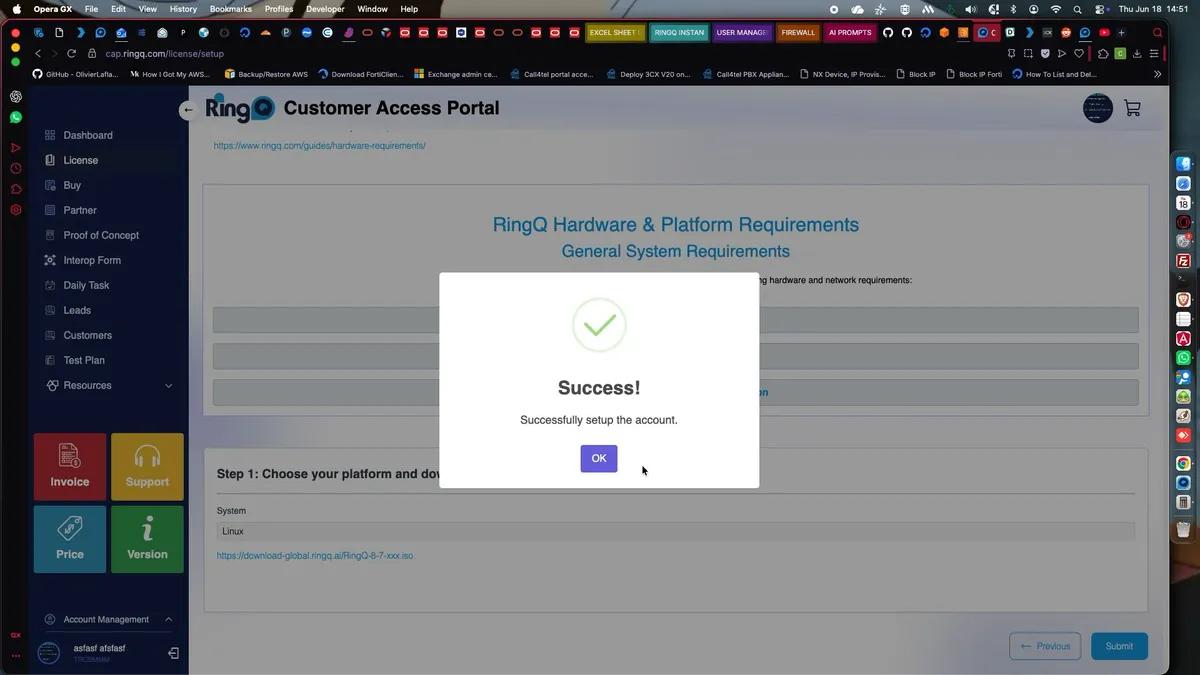Viewport: 1200px width, 675px height.
Task: Open the yellow Support headset tile
Action: coord(147,466)
